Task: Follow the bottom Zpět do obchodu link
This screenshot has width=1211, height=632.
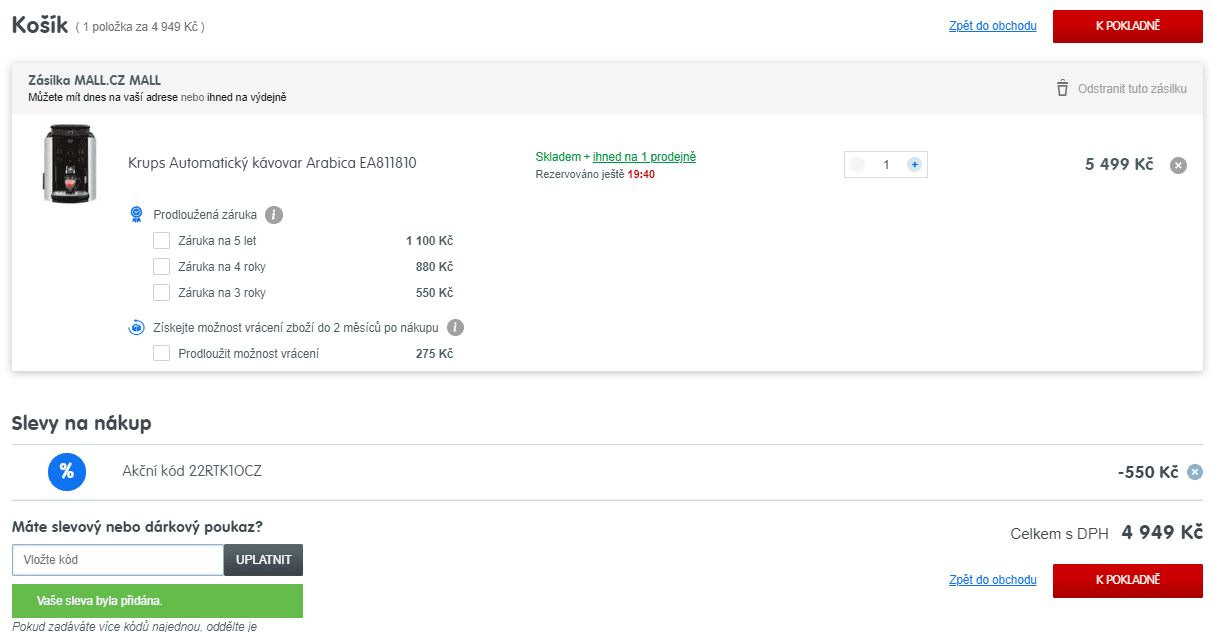Action: coord(993,580)
